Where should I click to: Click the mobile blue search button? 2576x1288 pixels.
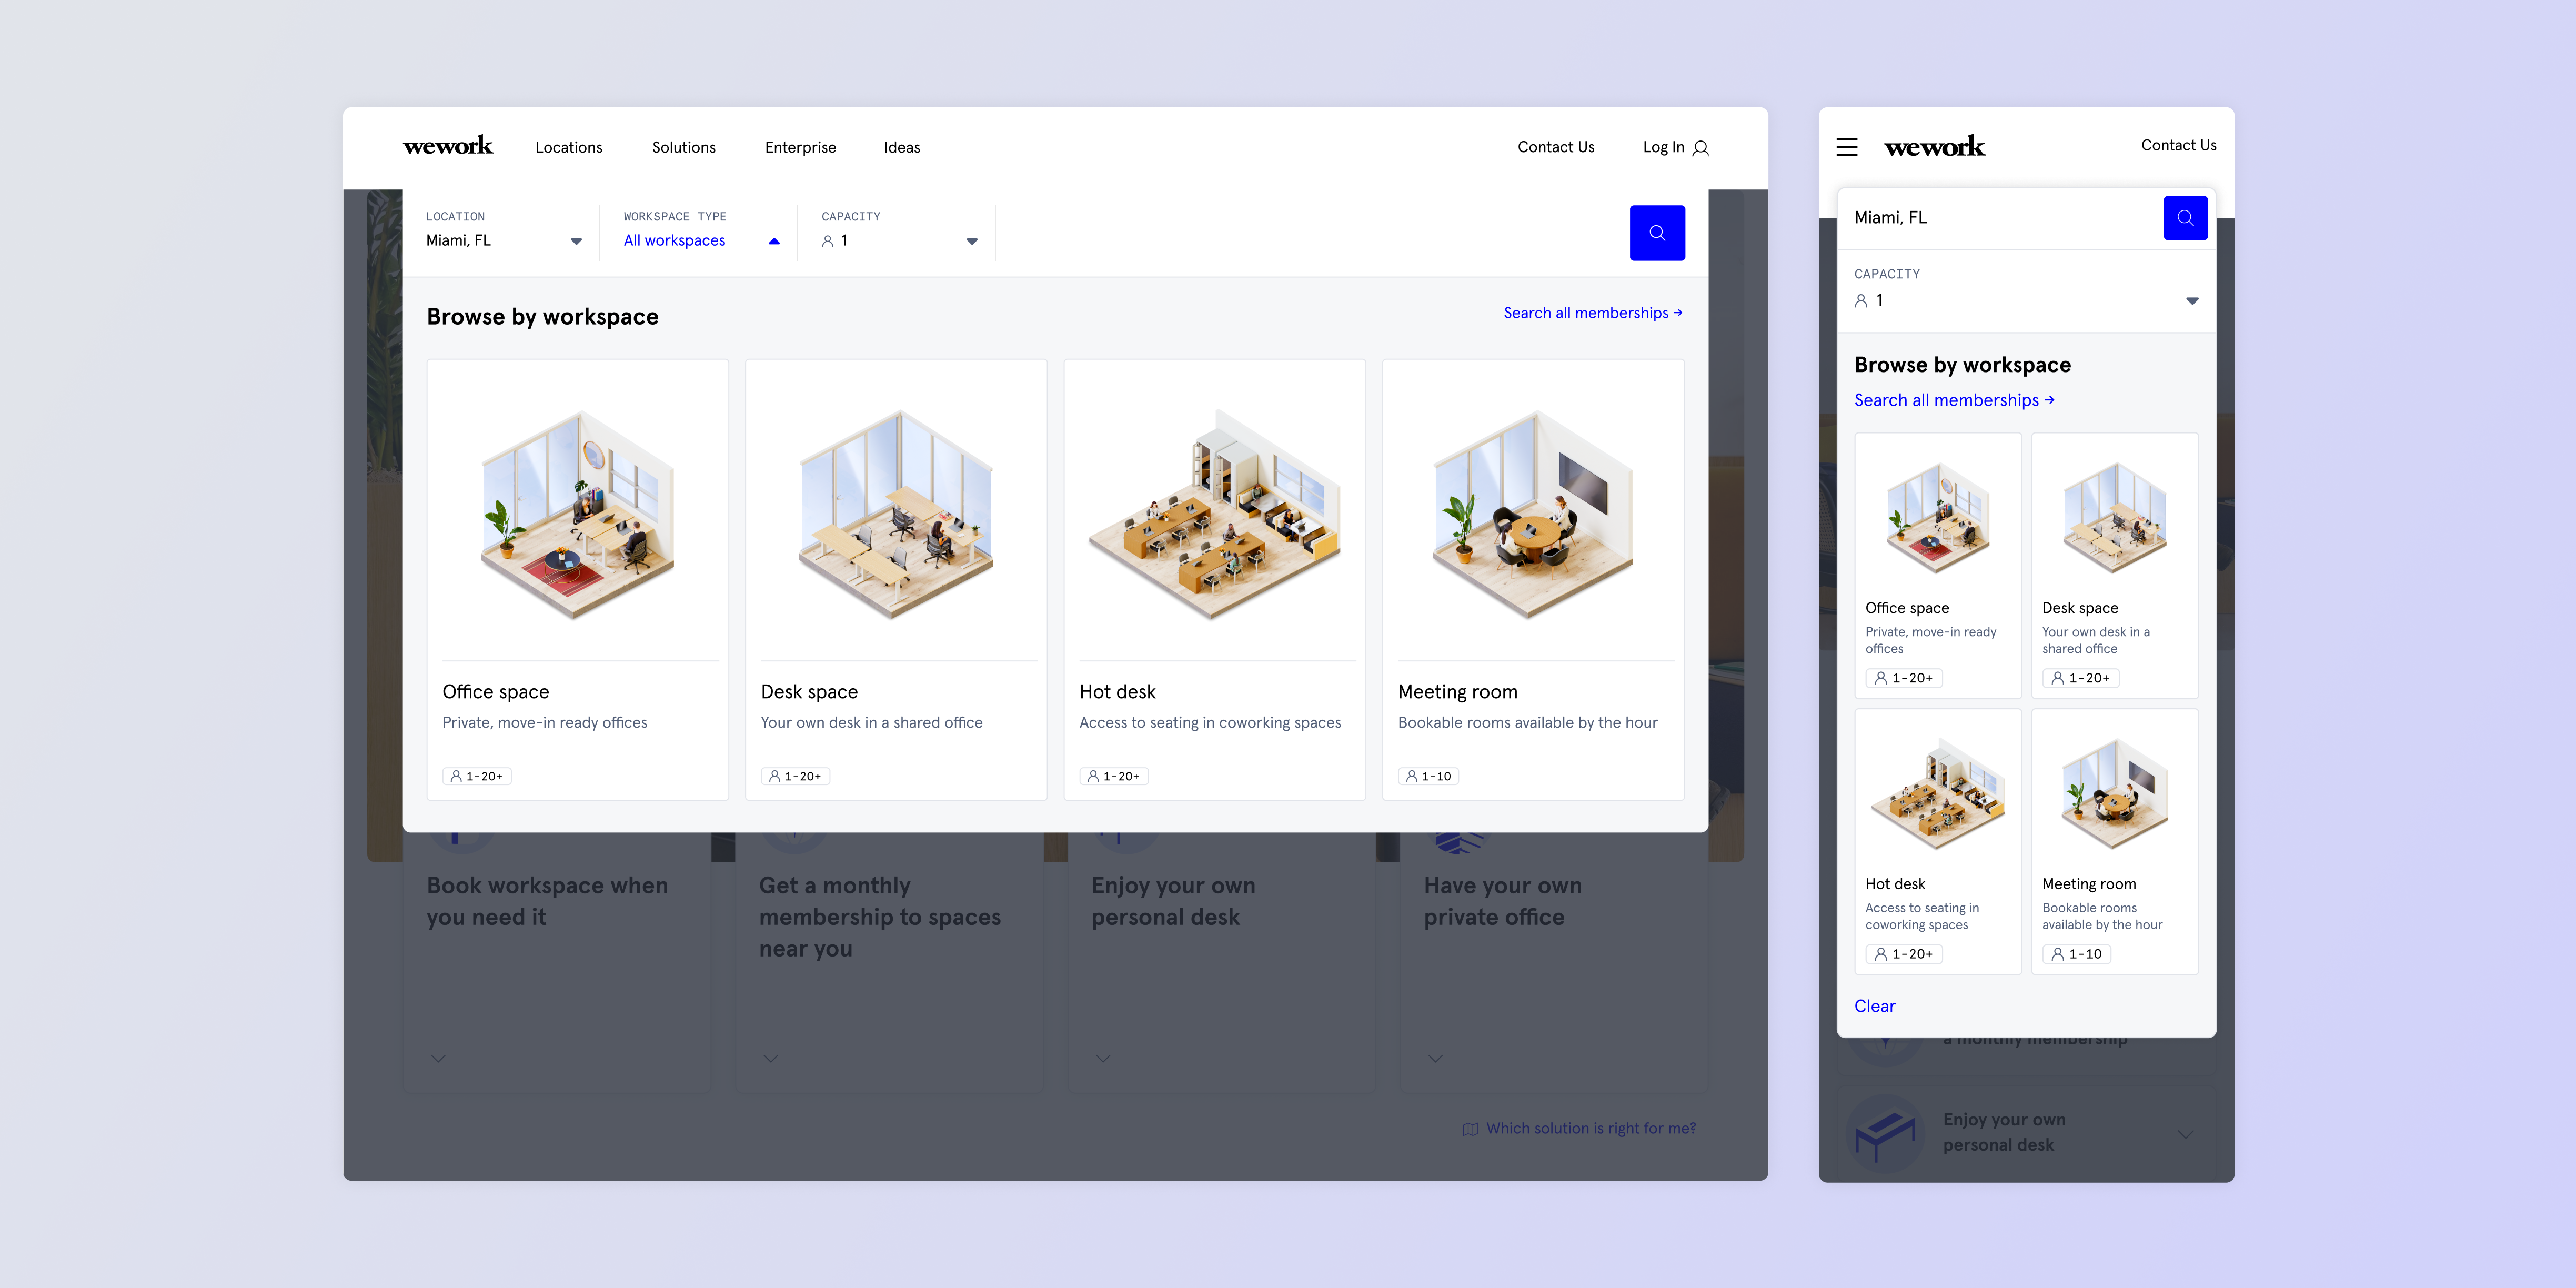pos(2185,218)
